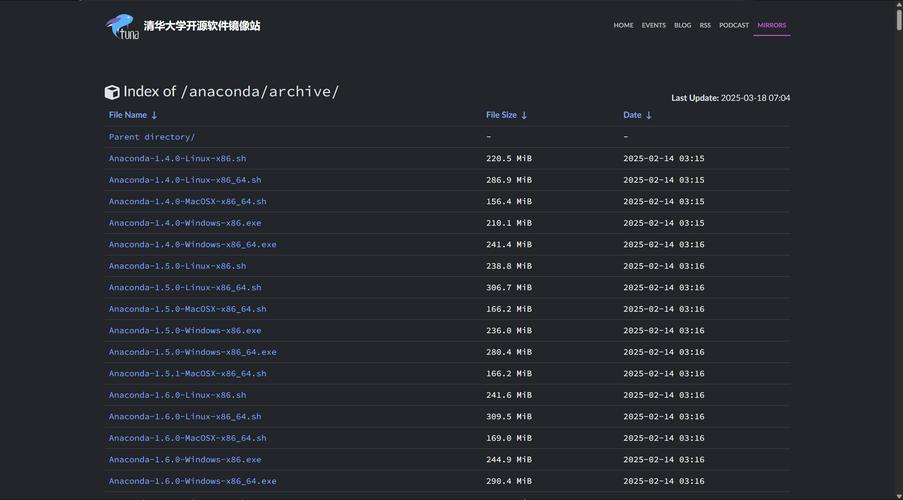Open Anaconda-1.5.1-MacOSX-x86_64.sh link
903x500 pixels.
pos(187,373)
